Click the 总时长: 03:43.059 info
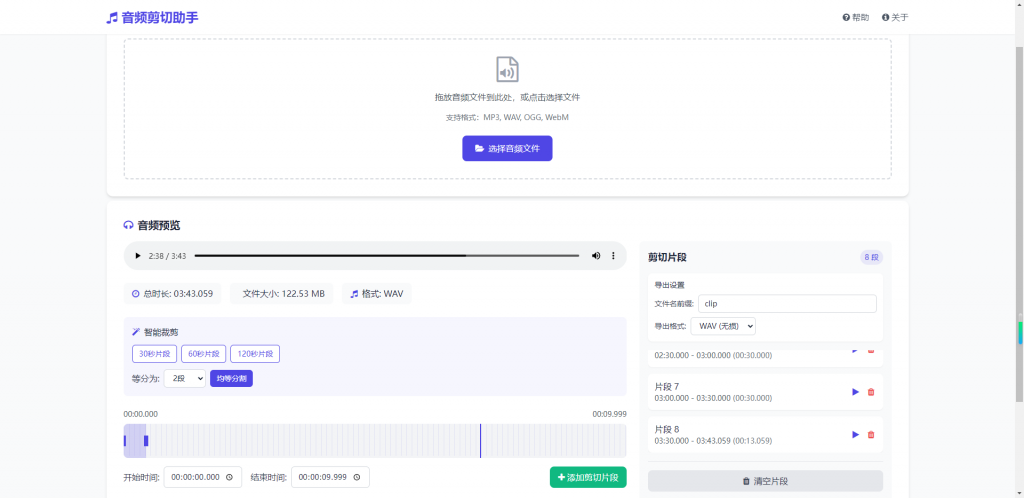The width and height of the screenshot is (1024, 498). (172, 294)
